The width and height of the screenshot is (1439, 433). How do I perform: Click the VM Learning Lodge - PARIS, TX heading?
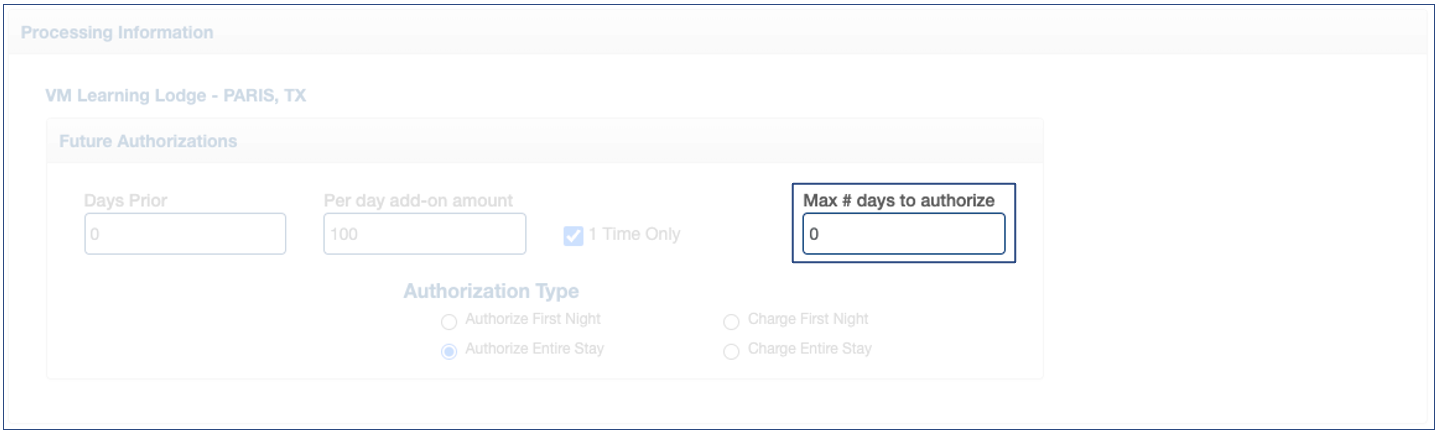175,96
